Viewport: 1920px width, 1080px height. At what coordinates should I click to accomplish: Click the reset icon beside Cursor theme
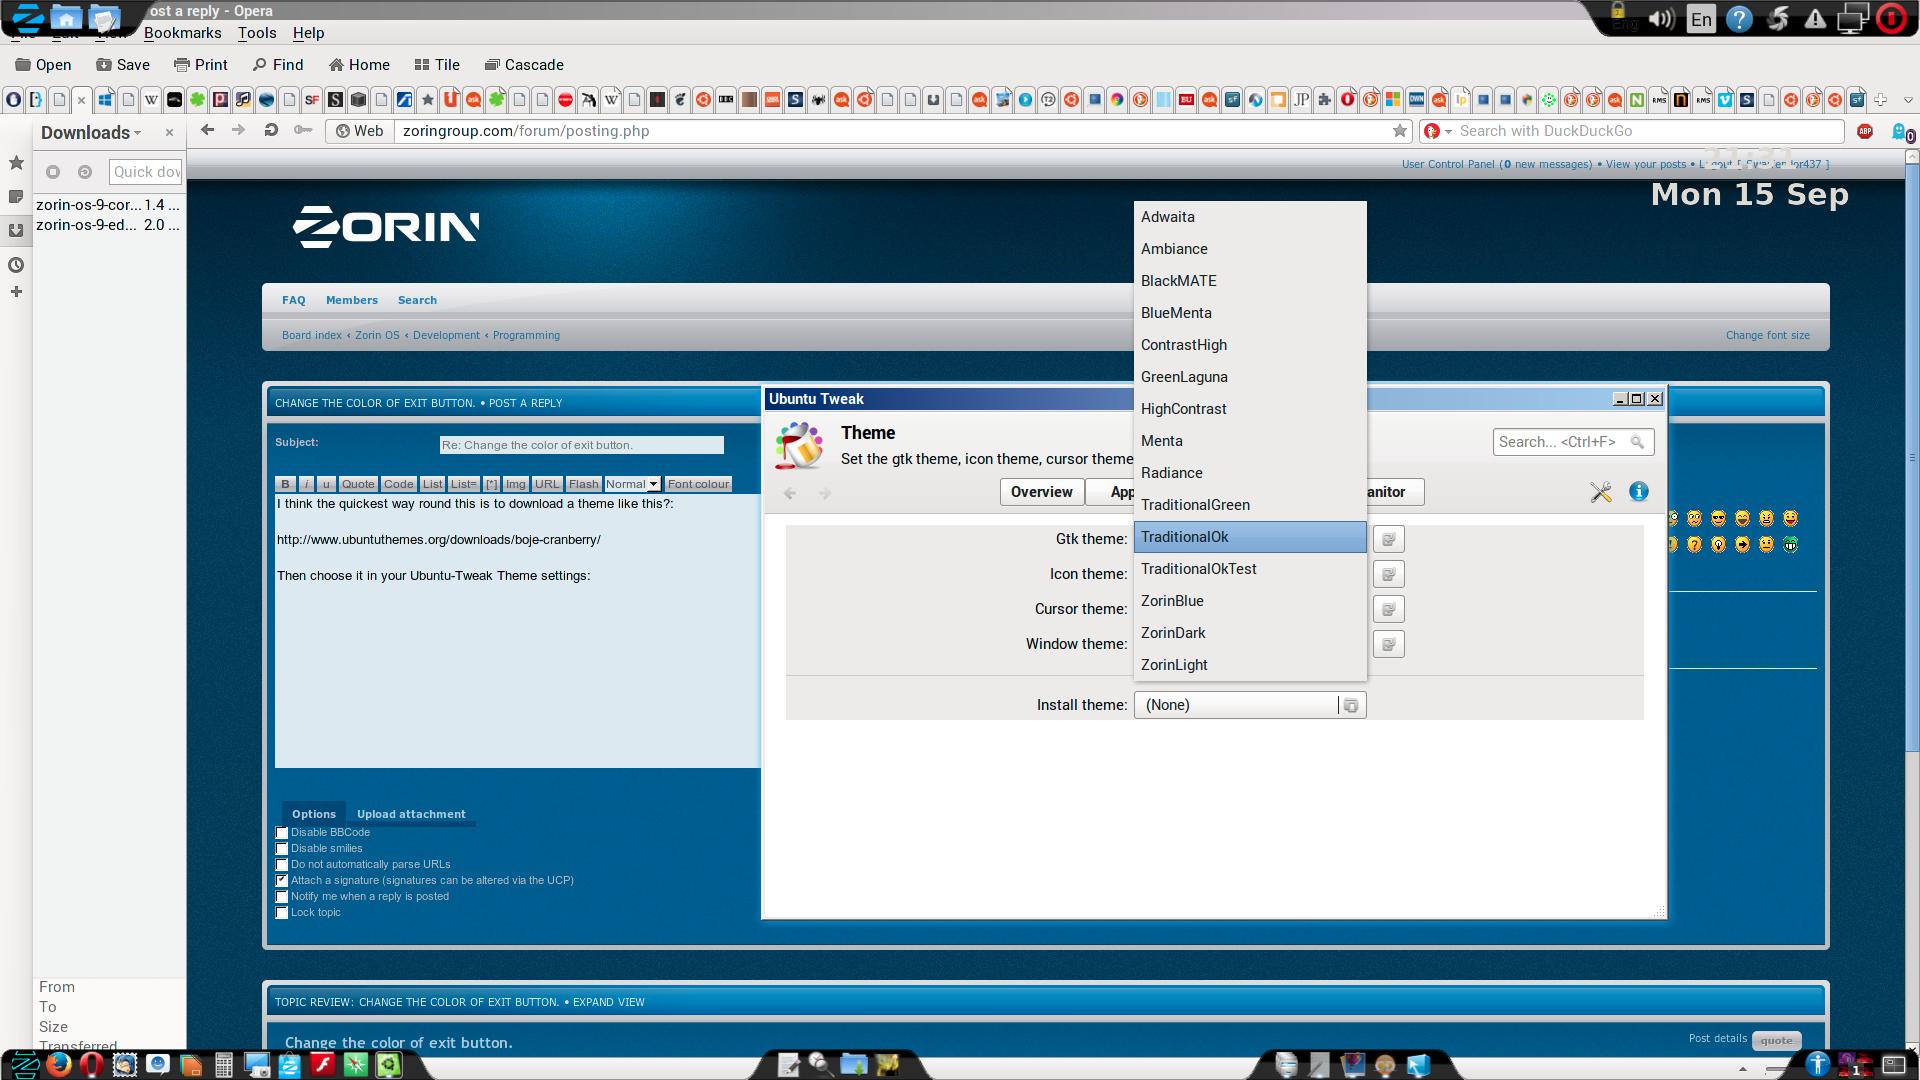(1388, 609)
